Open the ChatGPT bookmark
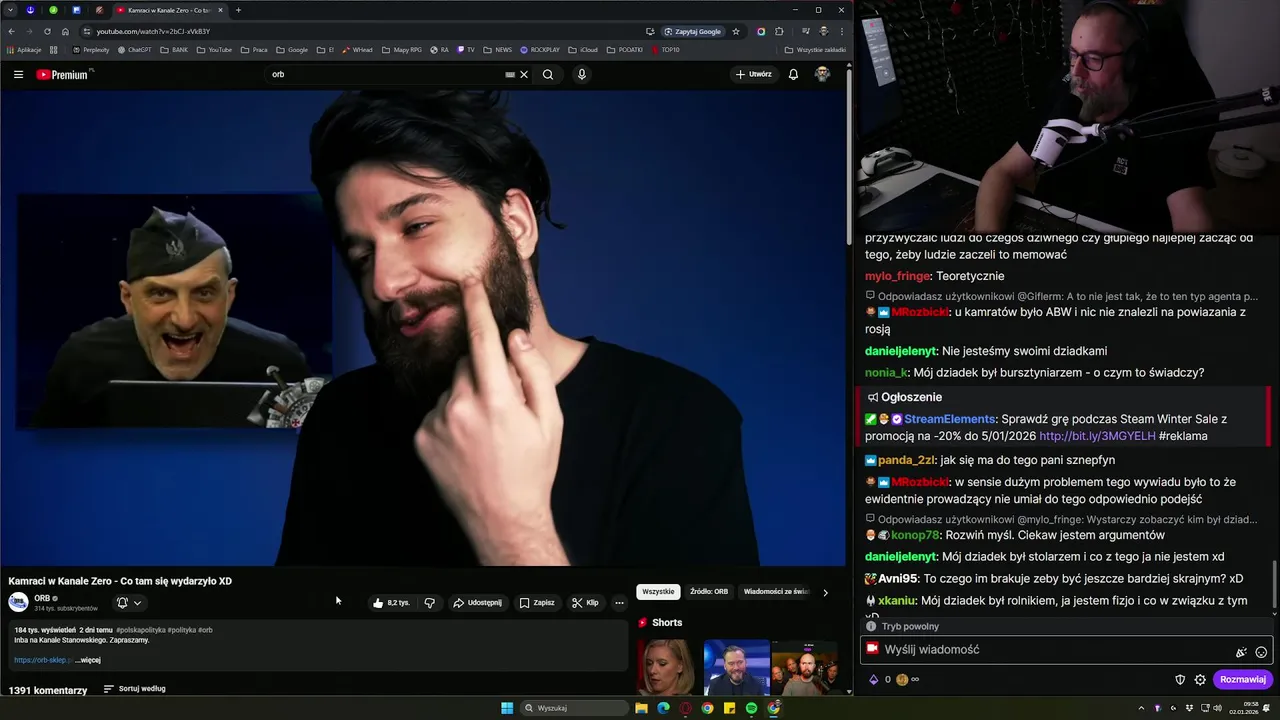 pyautogui.click(x=135, y=50)
